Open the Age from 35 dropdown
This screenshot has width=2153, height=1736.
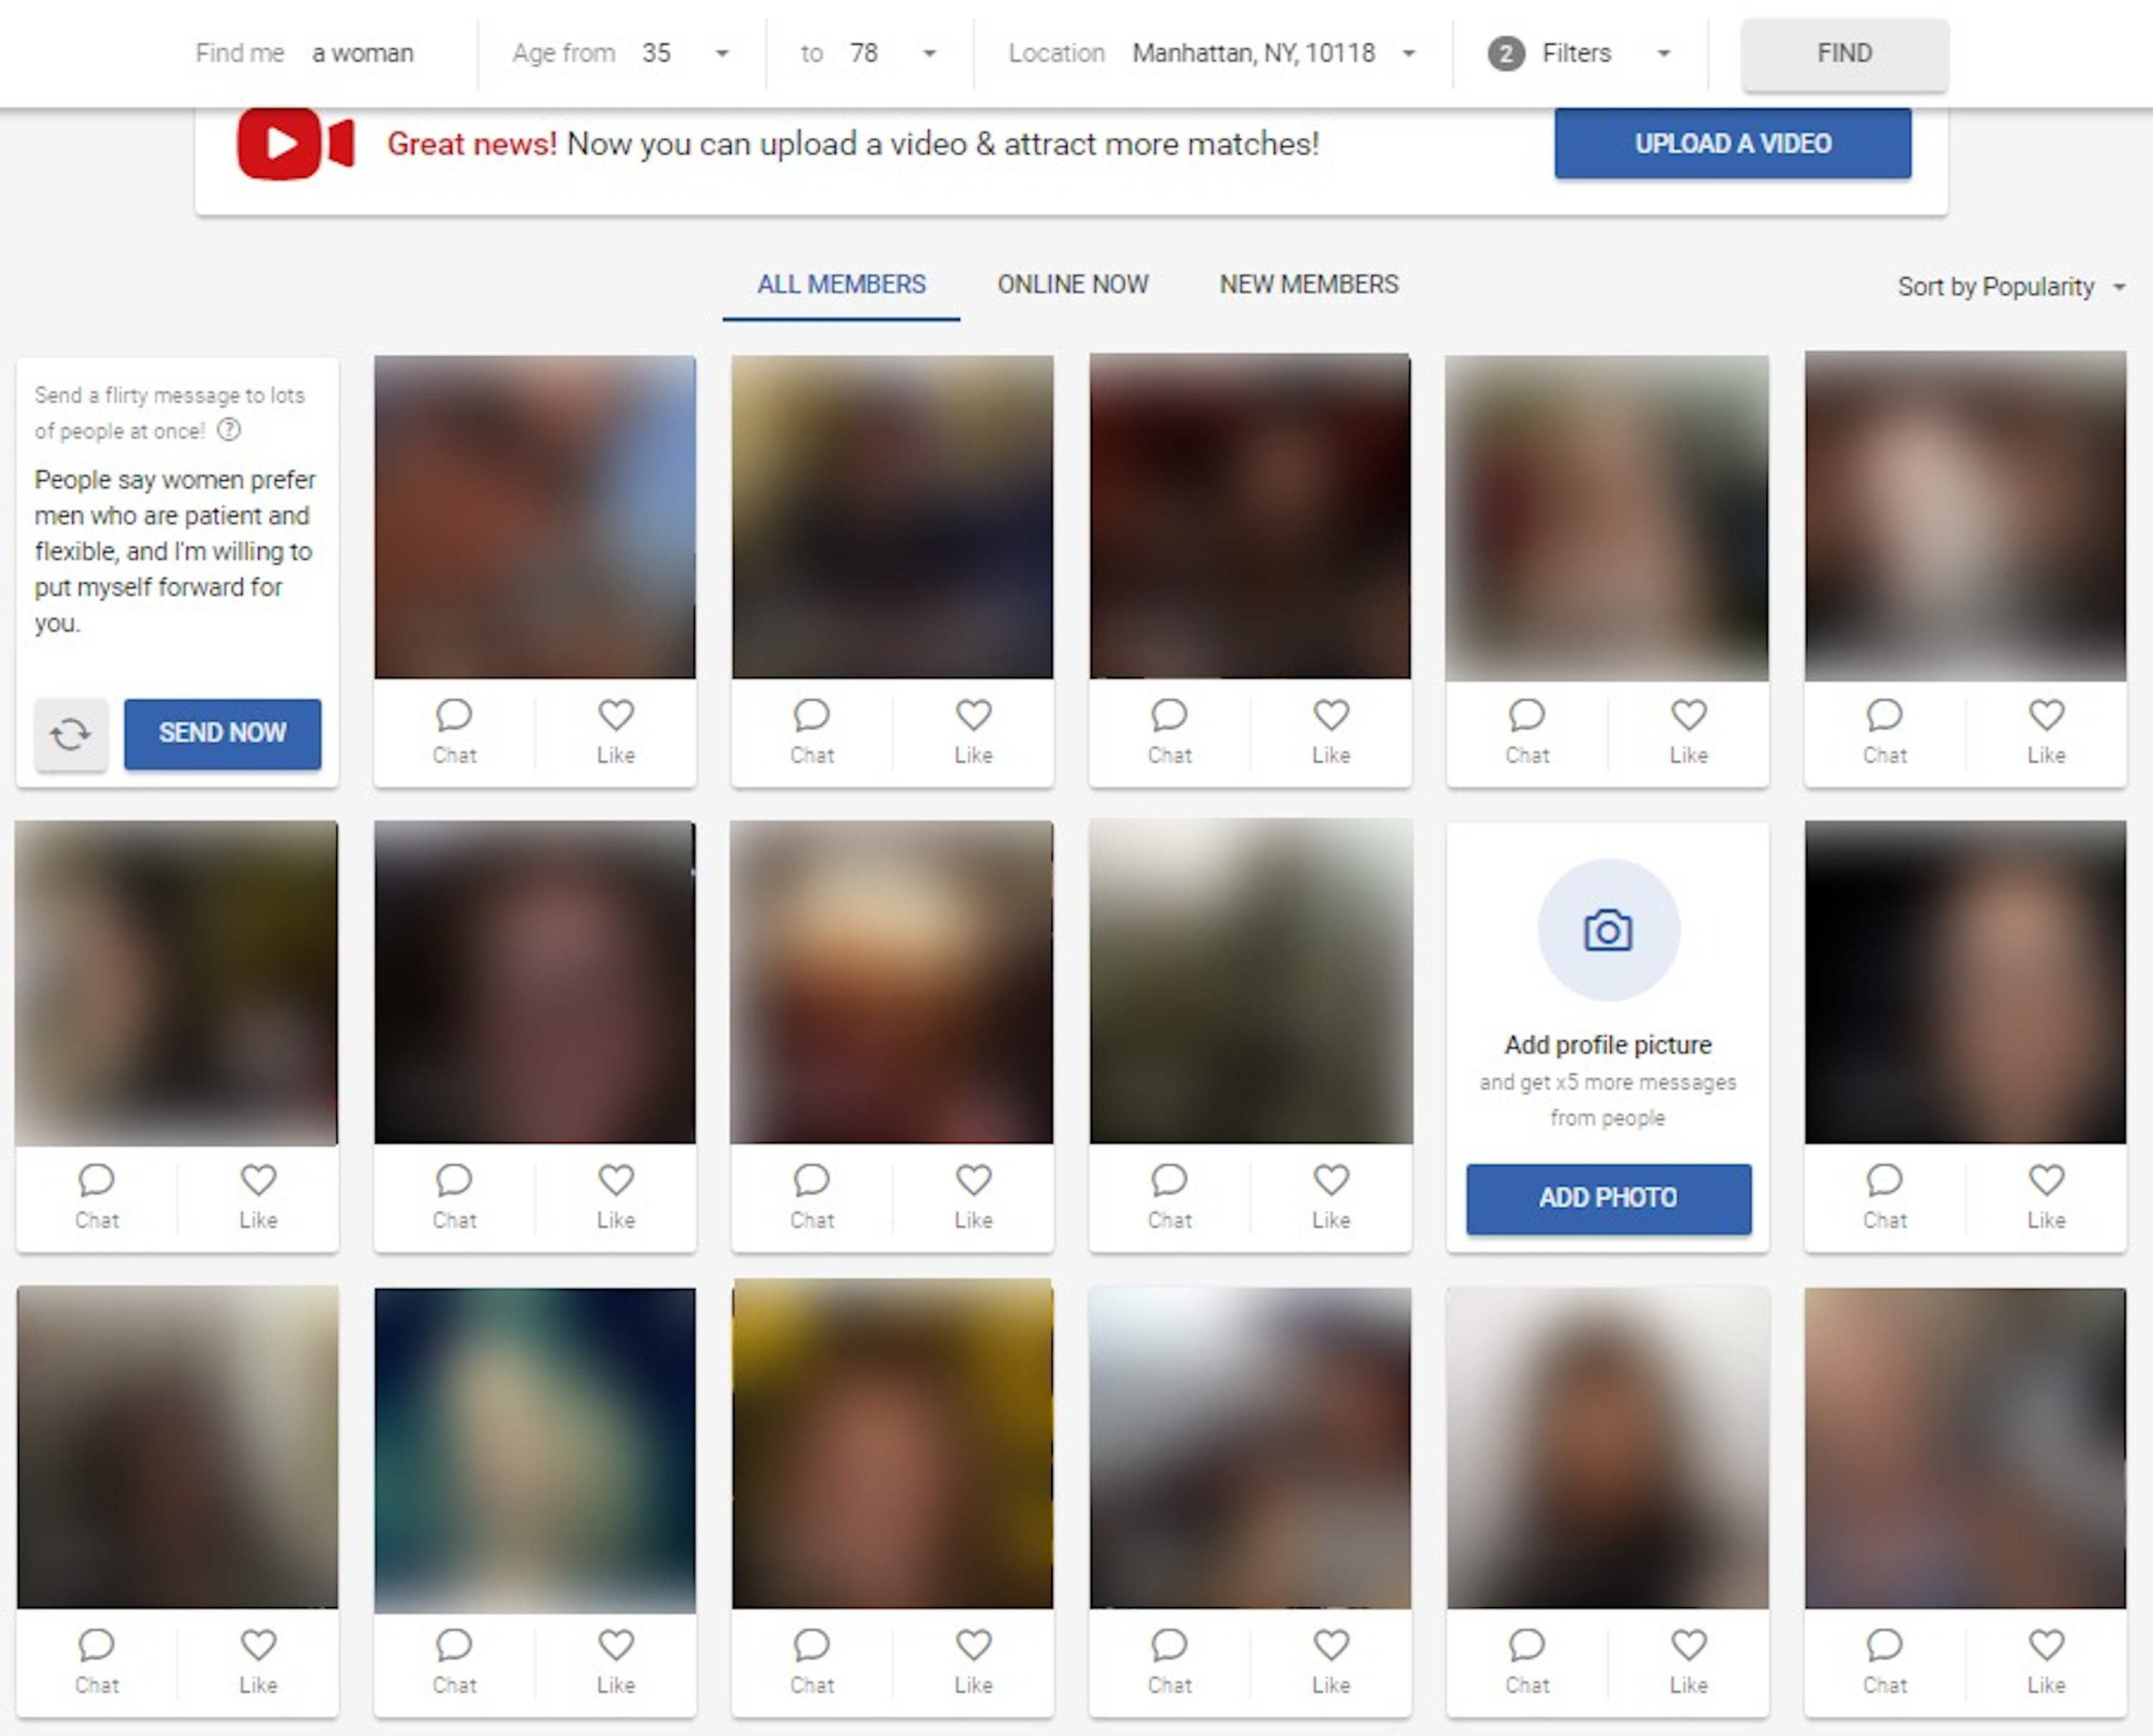tap(621, 53)
